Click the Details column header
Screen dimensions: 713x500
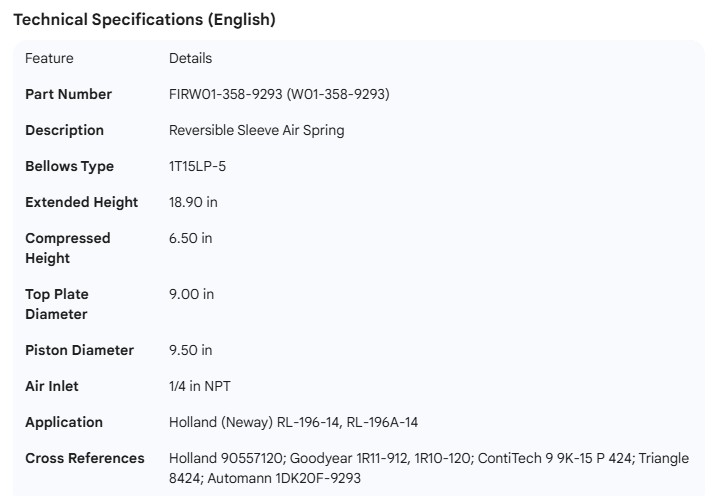[190, 58]
